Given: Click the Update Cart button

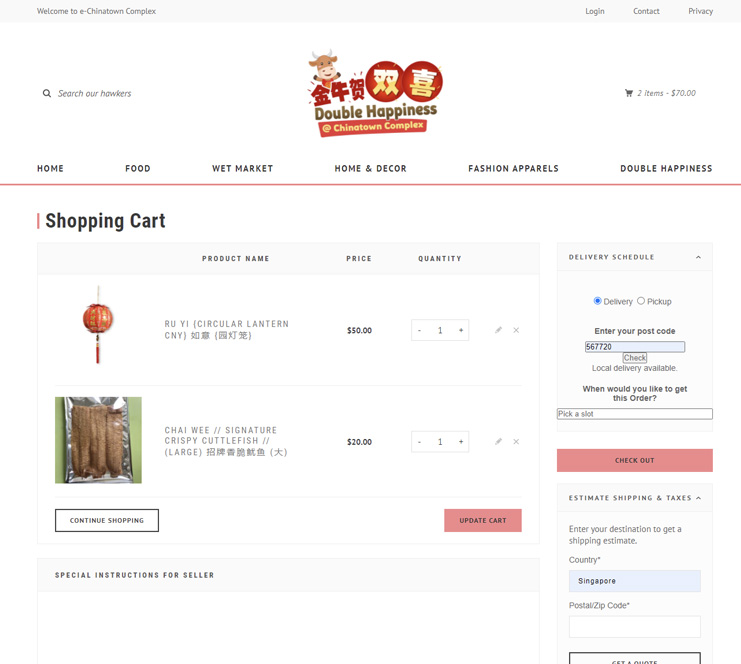Looking at the screenshot, I should [x=482, y=520].
